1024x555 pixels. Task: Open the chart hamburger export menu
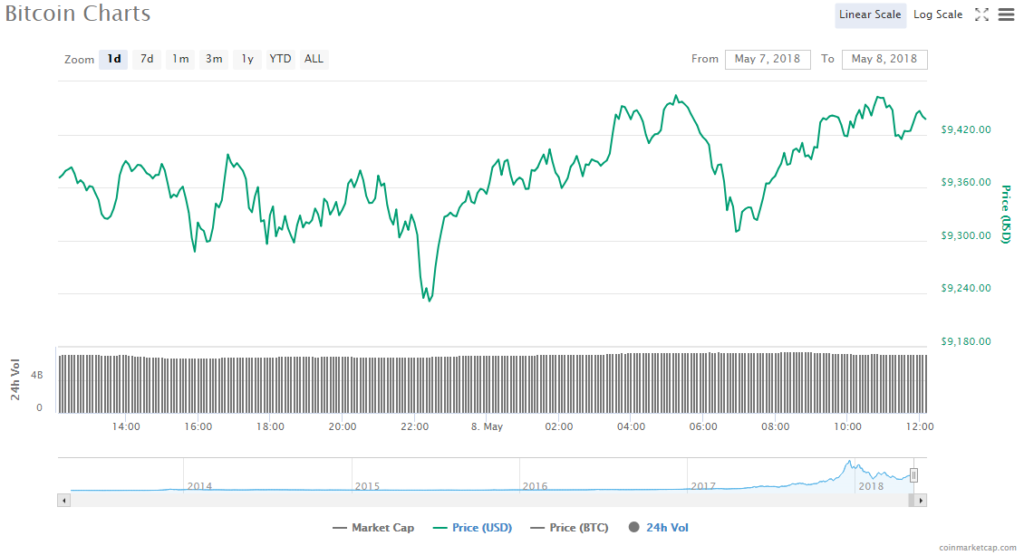[1005, 14]
